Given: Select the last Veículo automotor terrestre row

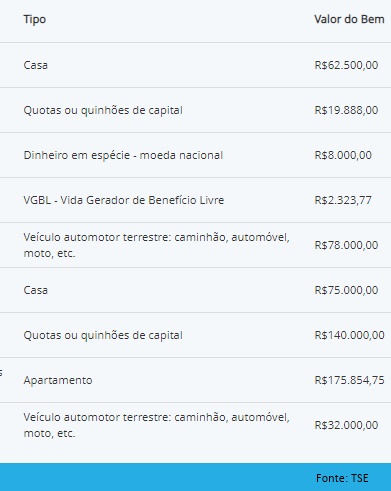Looking at the screenshot, I should [195, 425].
